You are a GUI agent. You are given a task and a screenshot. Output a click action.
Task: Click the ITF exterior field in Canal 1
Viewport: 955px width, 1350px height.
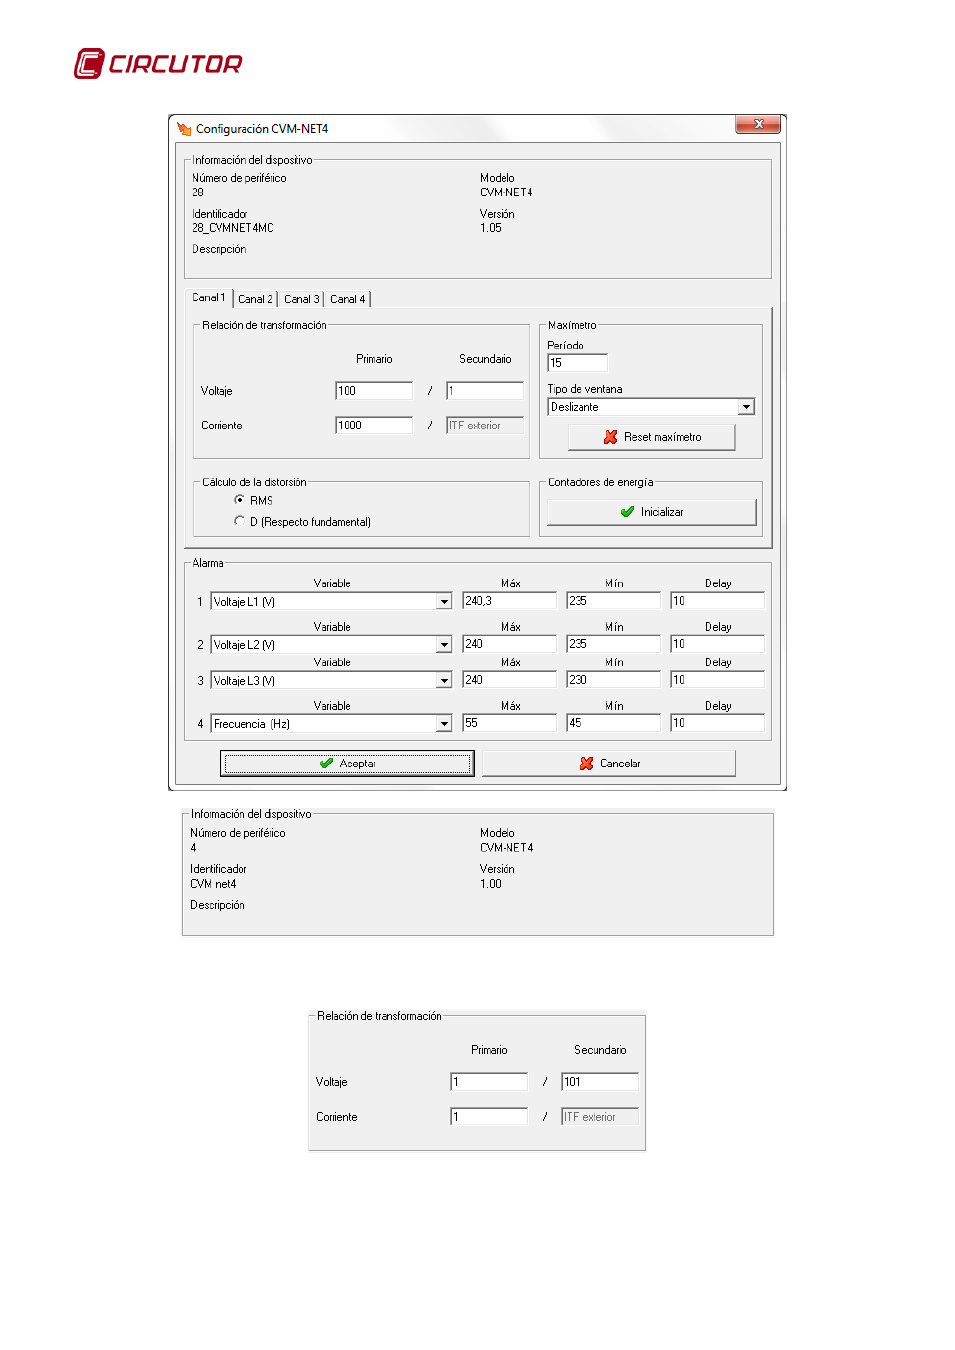(x=485, y=425)
